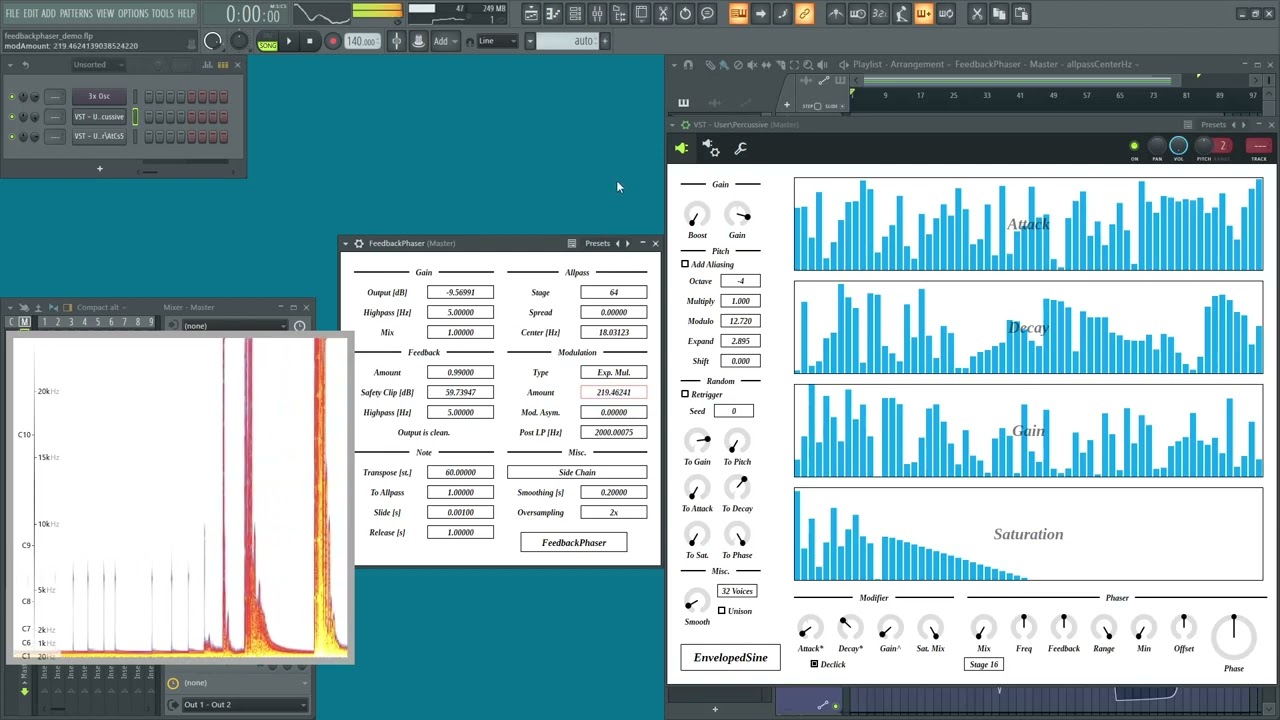Viewport: 1280px width, 720px height.
Task: Click the scissors cut icon in toolbar
Action: 977,14
